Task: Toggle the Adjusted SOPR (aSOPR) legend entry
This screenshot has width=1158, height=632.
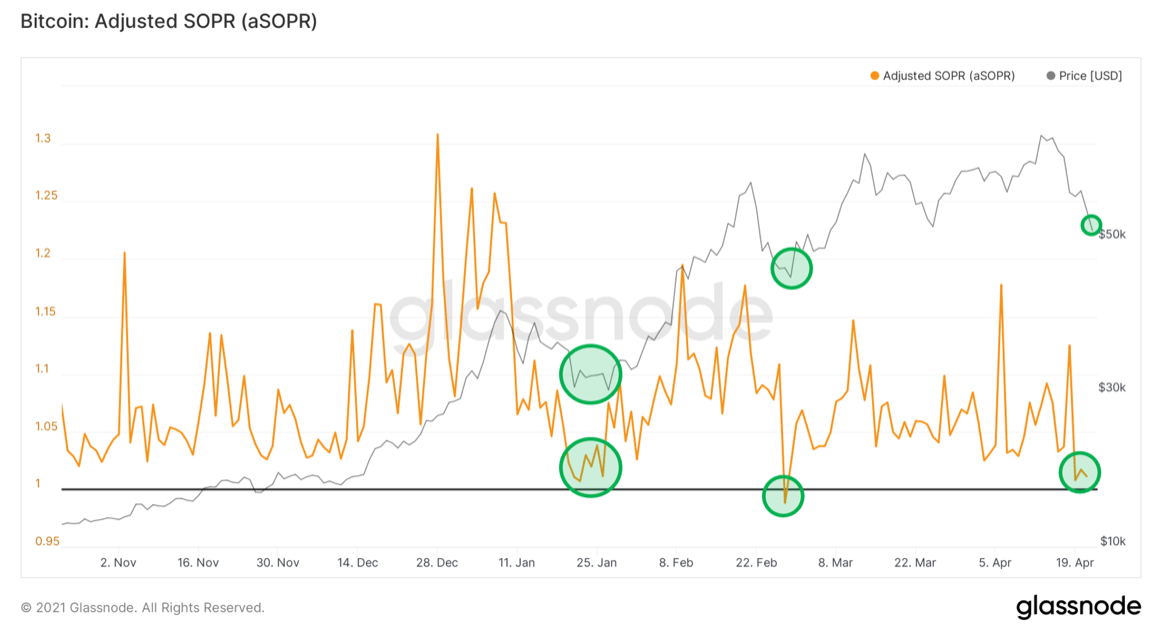Action: pyautogui.click(x=942, y=76)
